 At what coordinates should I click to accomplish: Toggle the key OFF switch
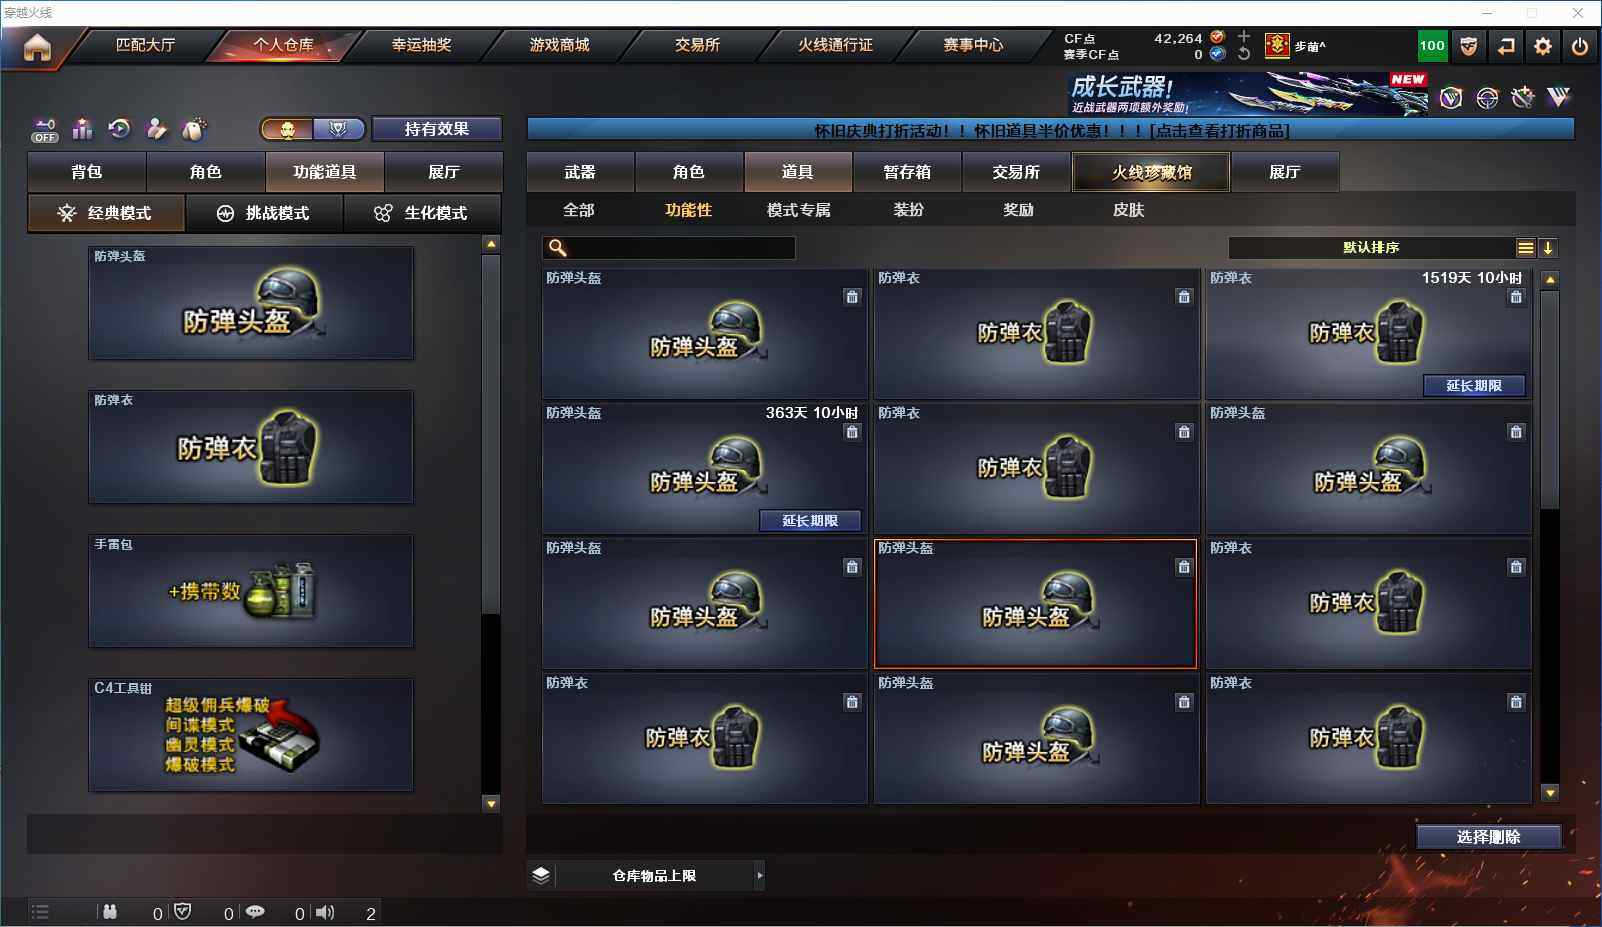coord(45,130)
